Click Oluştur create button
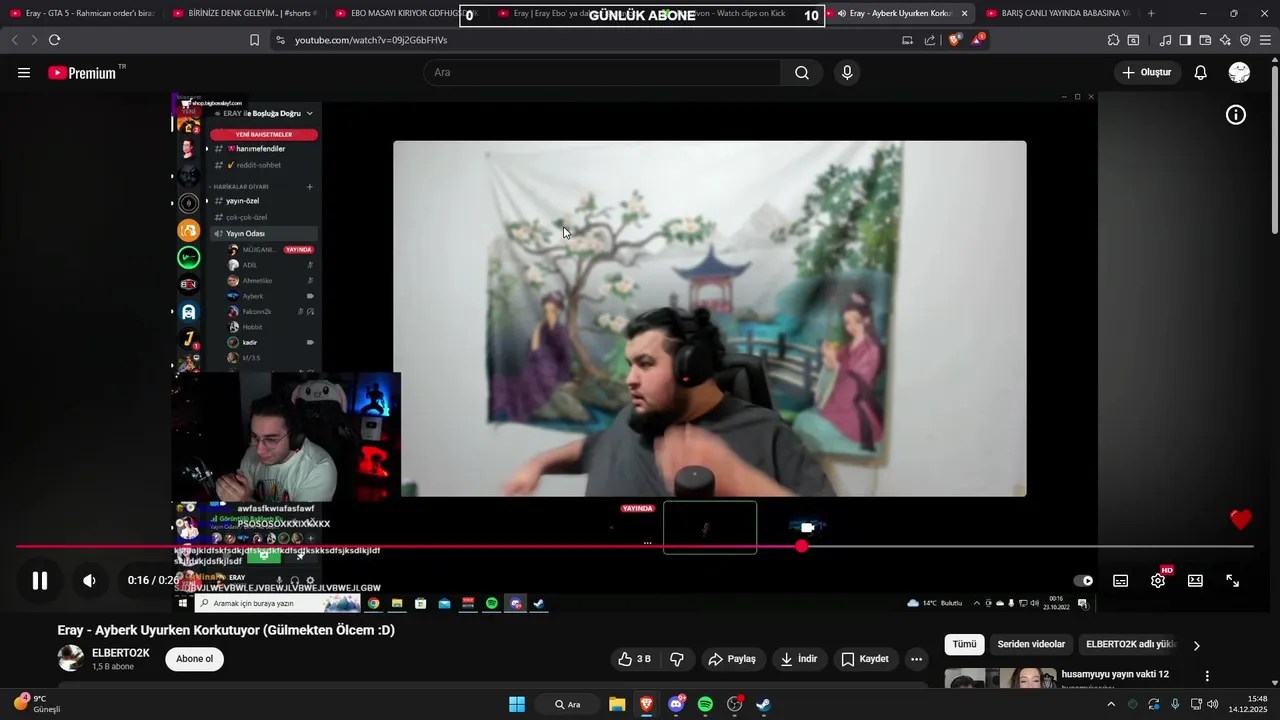 click(1146, 73)
